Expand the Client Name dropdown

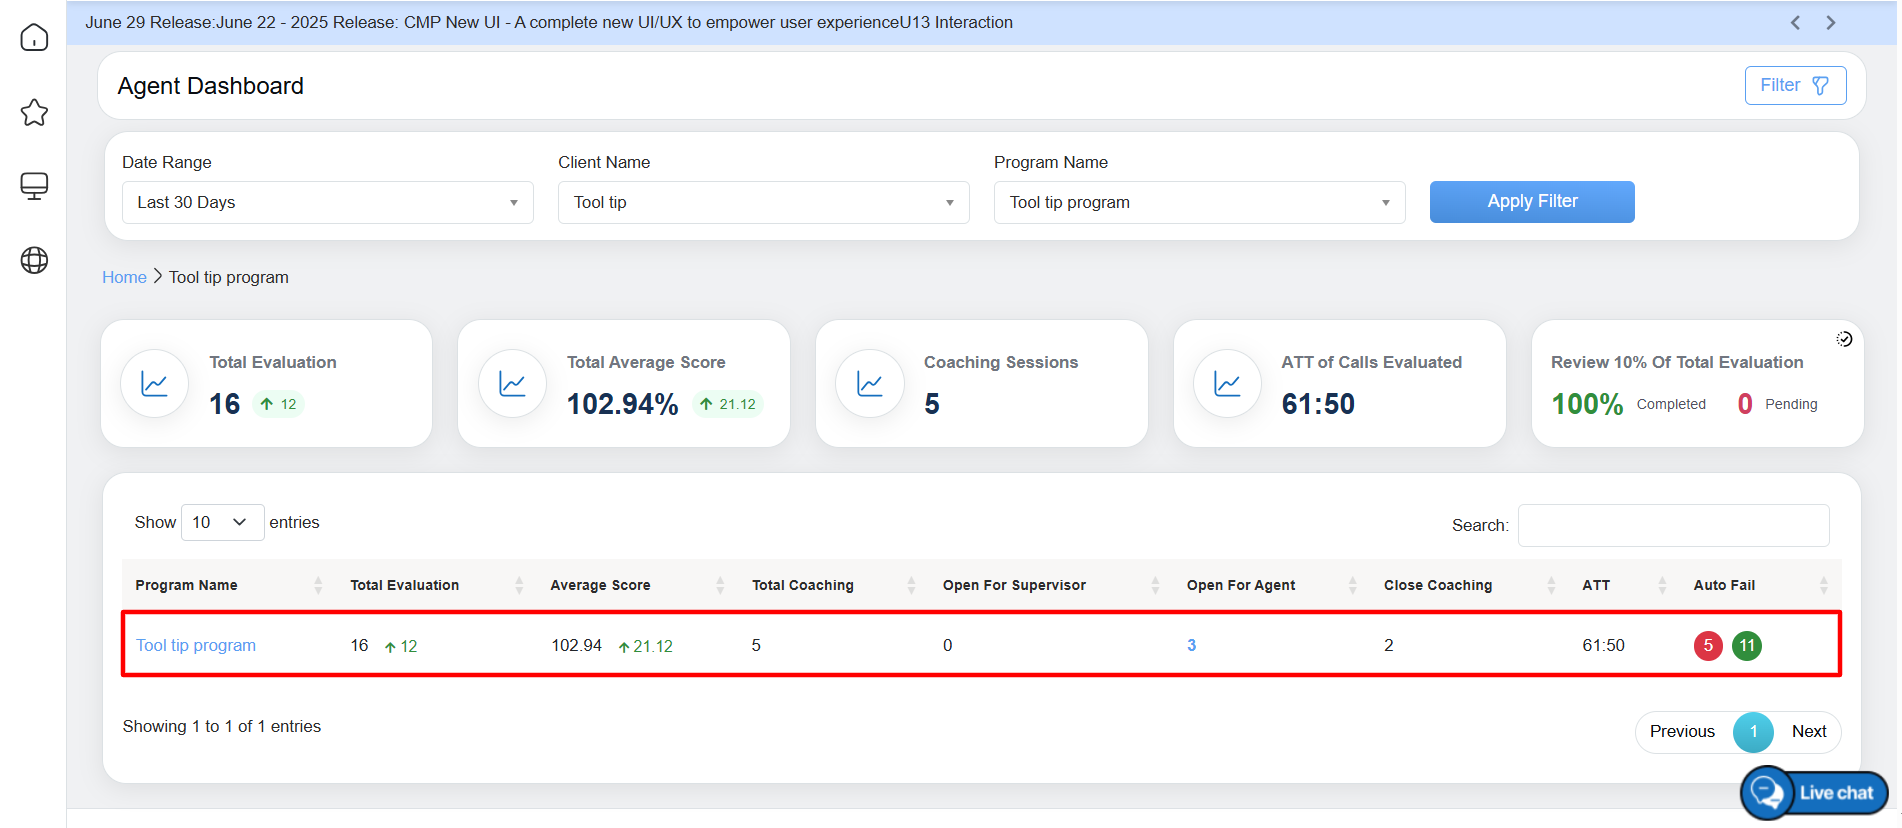click(763, 202)
